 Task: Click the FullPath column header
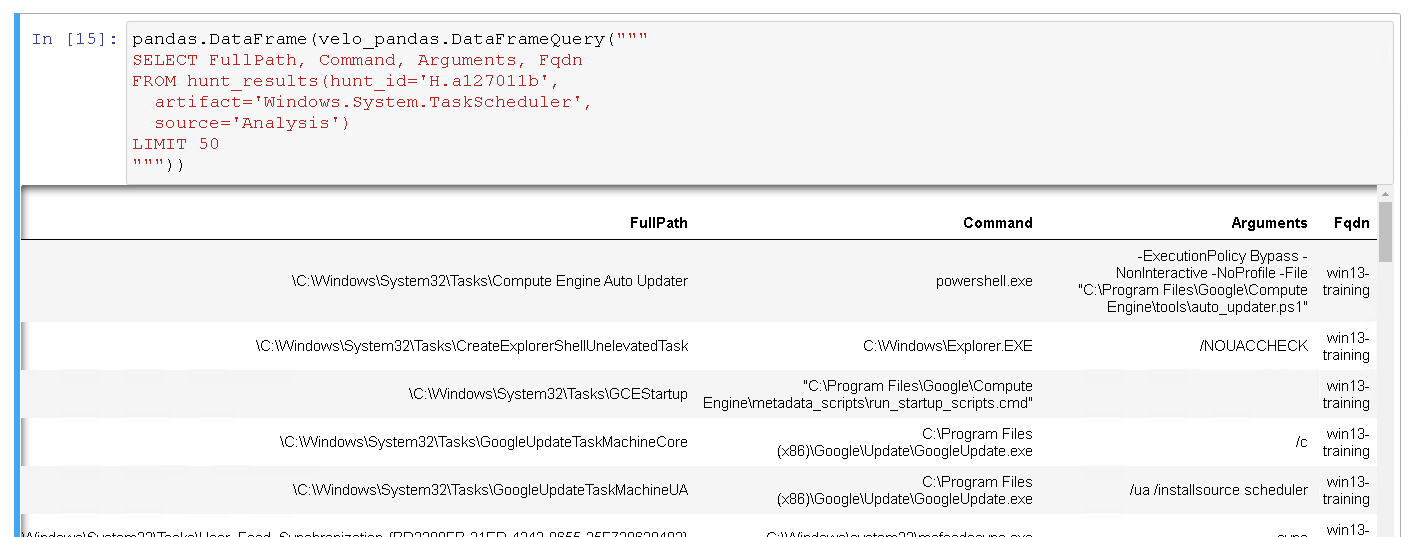click(658, 223)
